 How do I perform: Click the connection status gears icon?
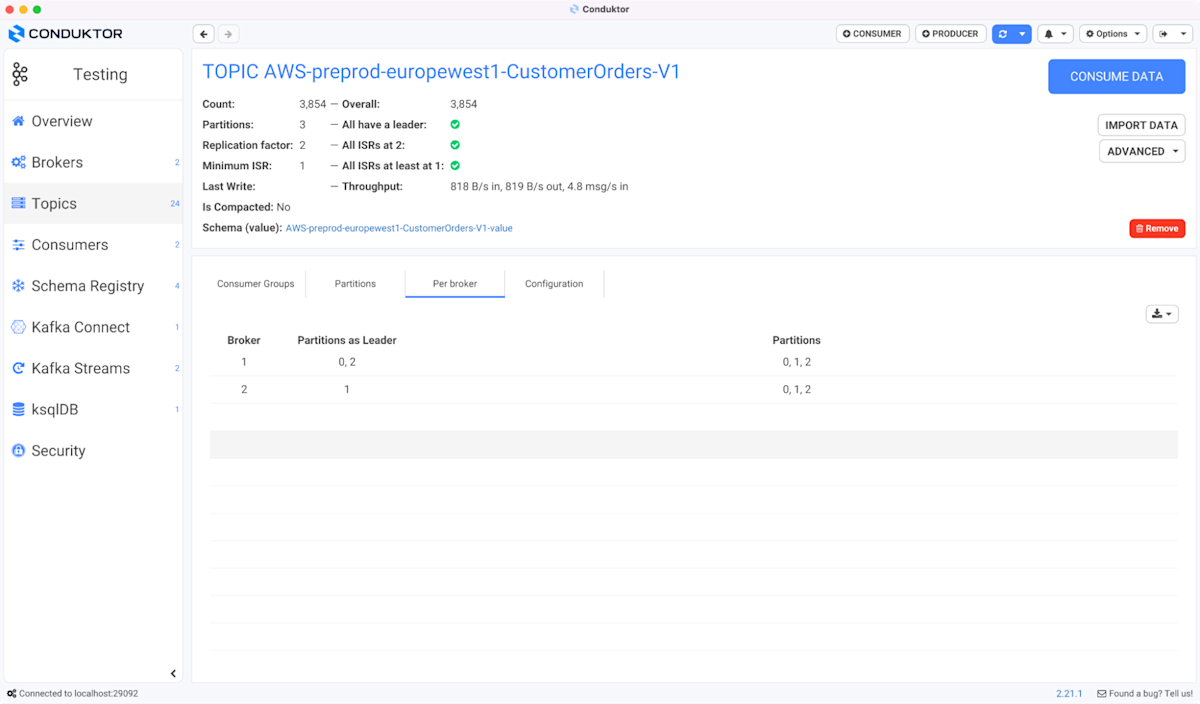(11, 693)
